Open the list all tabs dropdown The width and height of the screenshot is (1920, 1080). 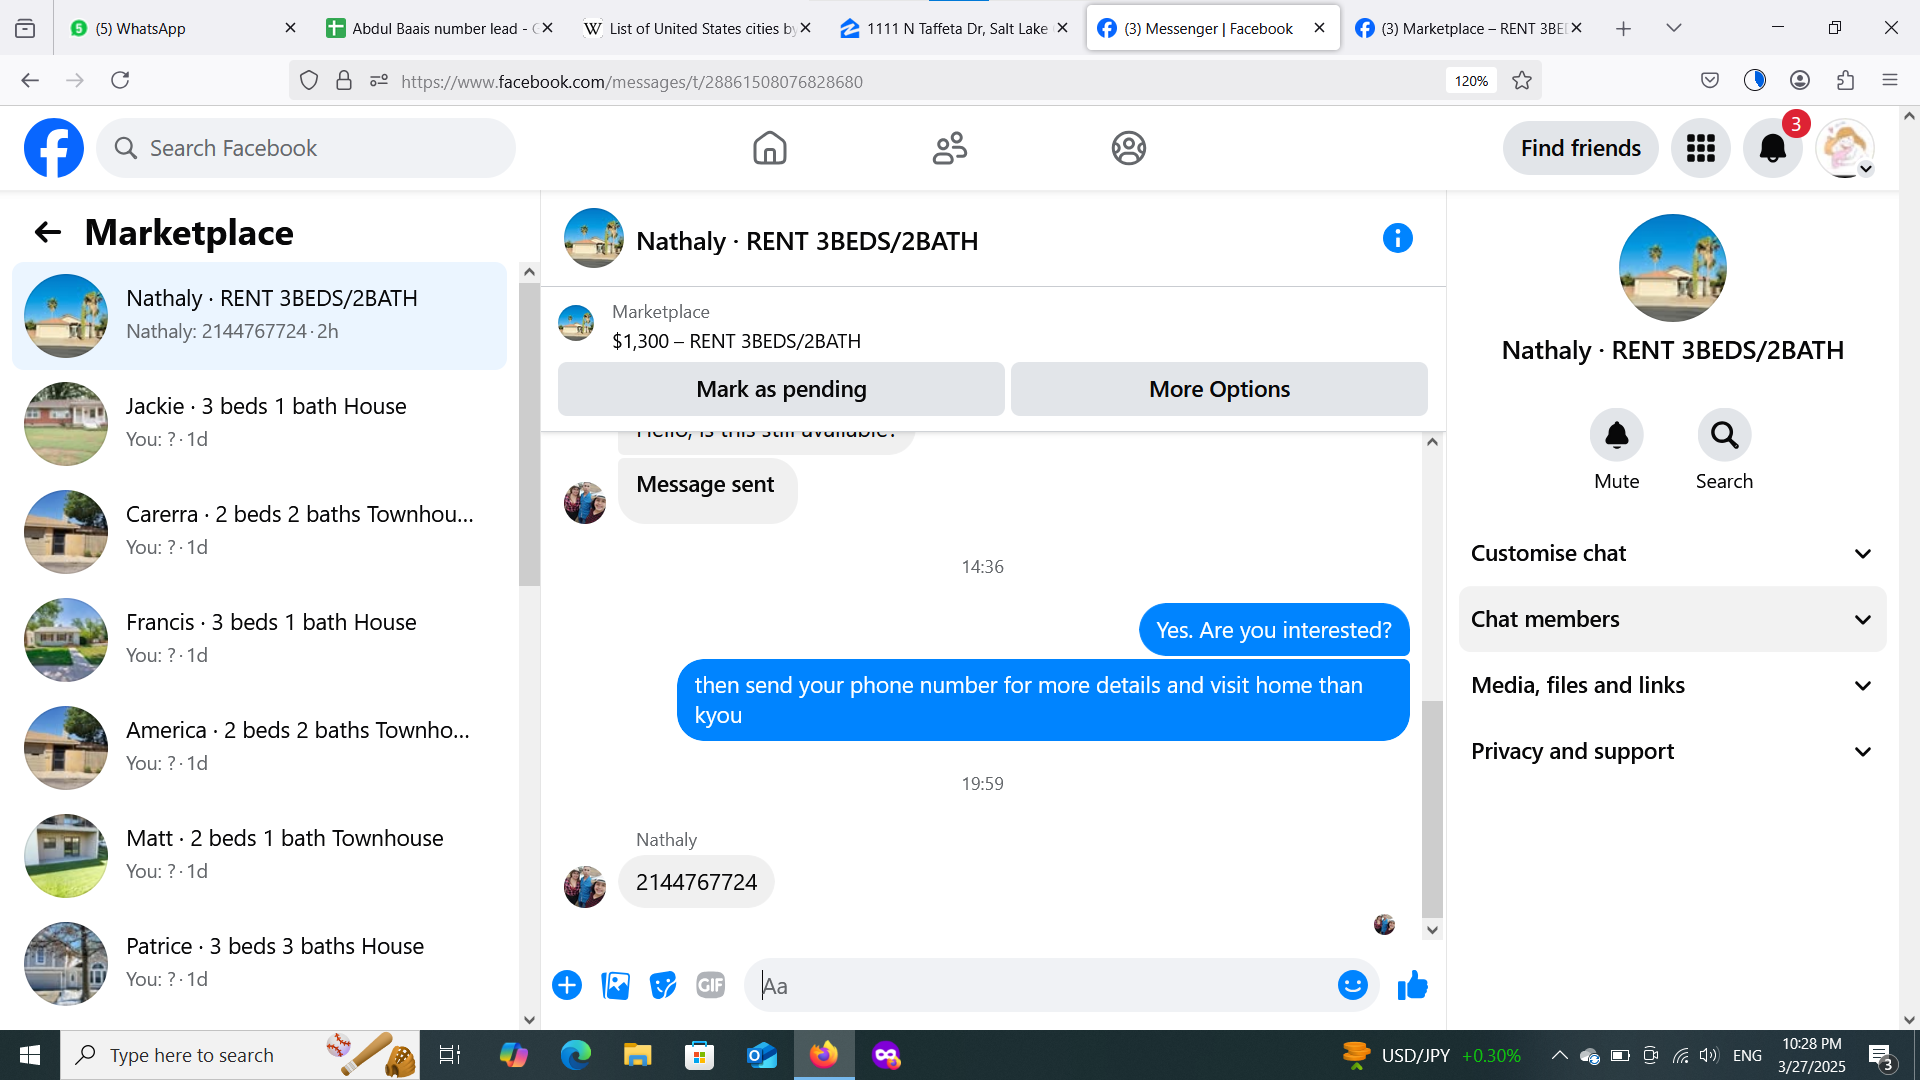[x=1674, y=28]
